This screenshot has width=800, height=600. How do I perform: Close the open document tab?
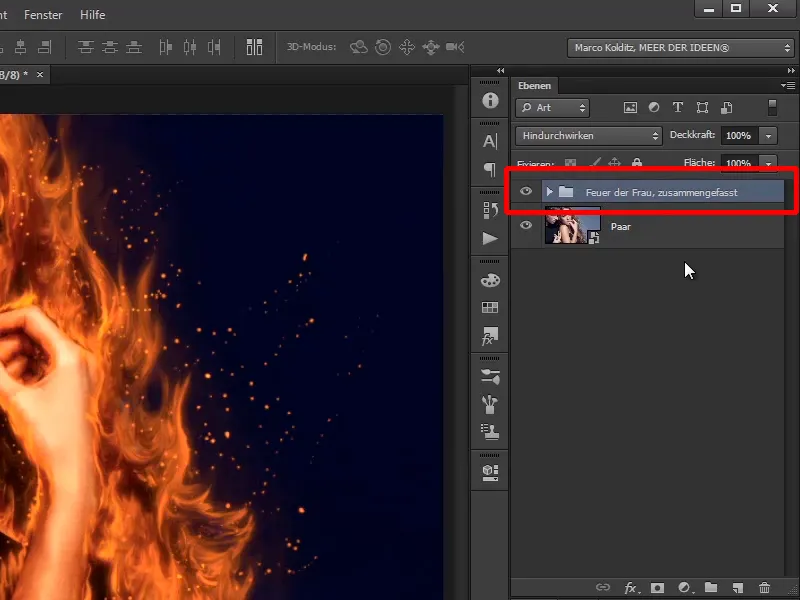(x=40, y=74)
